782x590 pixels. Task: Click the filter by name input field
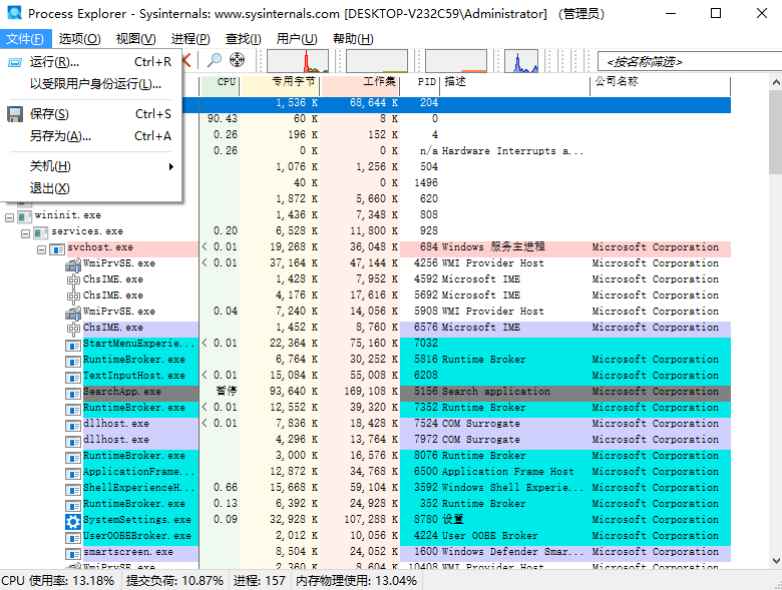tap(690, 62)
